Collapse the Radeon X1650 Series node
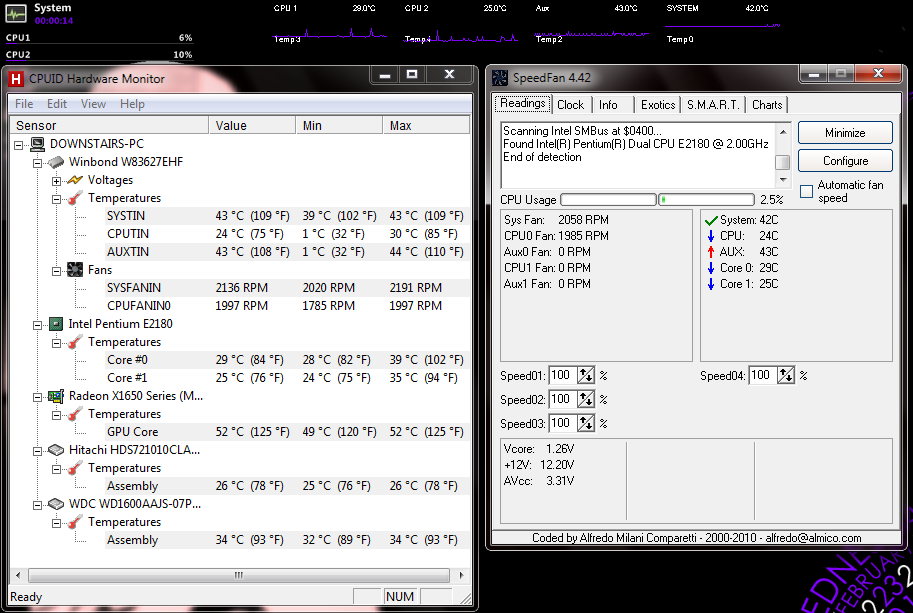913x613 pixels. point(37,398)
